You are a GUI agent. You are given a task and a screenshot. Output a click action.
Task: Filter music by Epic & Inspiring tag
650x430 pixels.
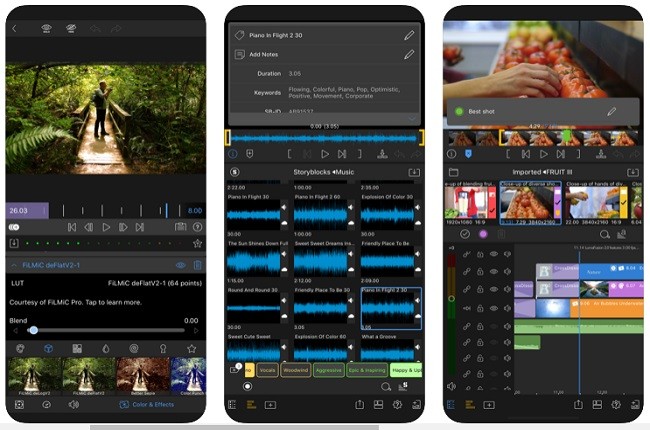point(367,370)
